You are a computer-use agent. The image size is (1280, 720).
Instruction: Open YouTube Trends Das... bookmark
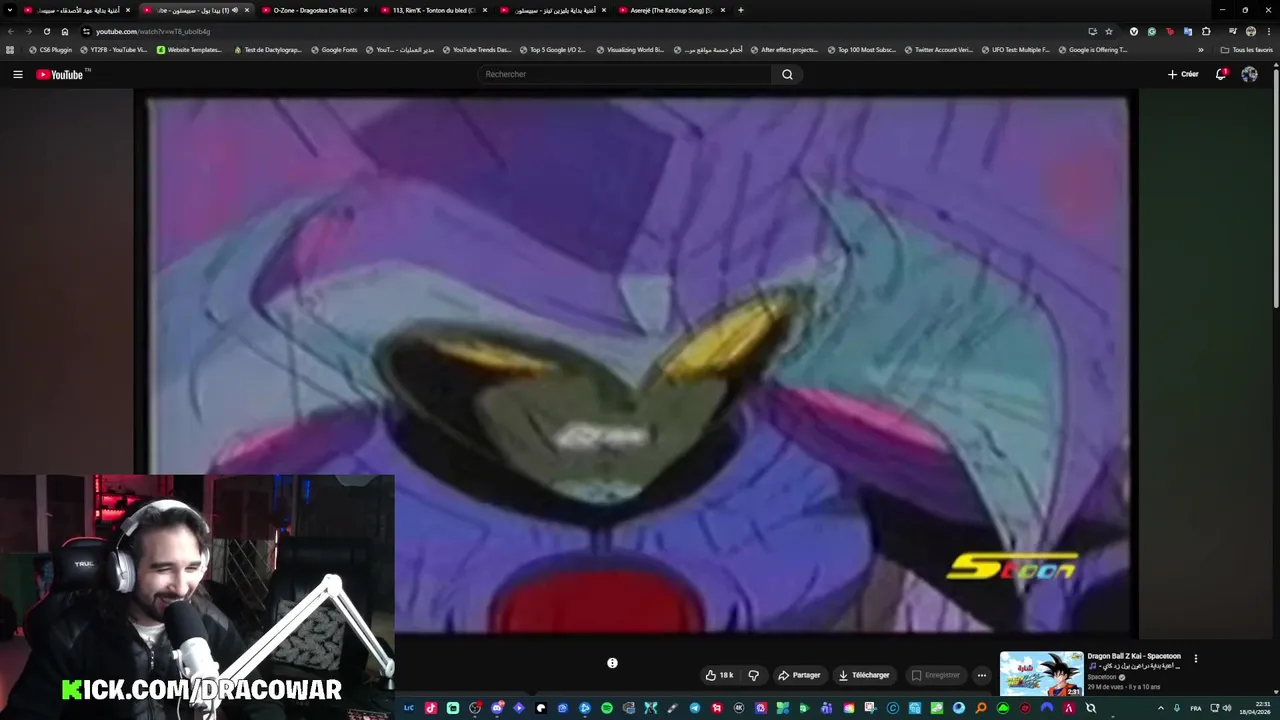(476, 49)
